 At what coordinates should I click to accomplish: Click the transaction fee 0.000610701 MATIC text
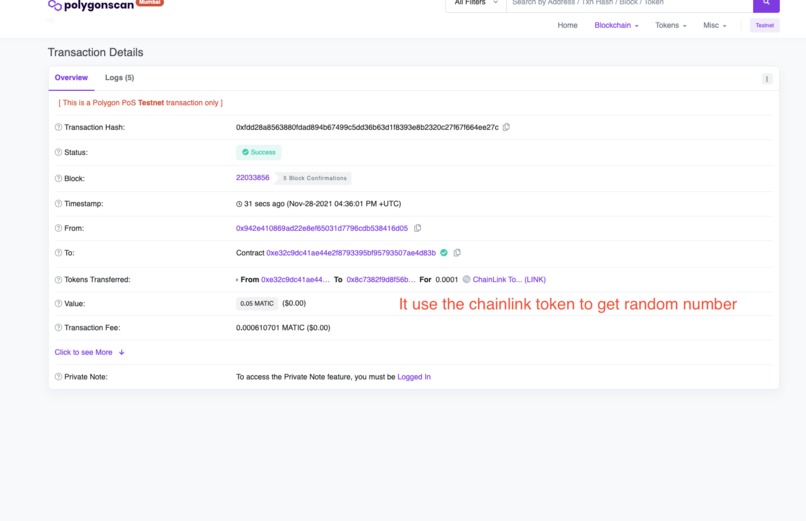(283, 327)
